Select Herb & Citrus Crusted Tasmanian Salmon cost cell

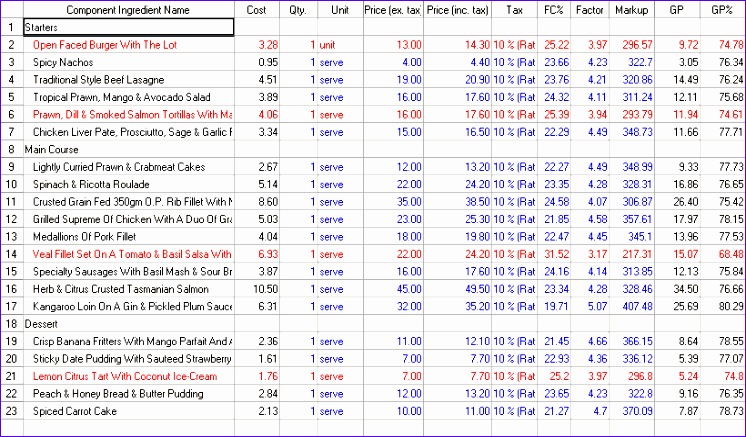pos(257,288)
